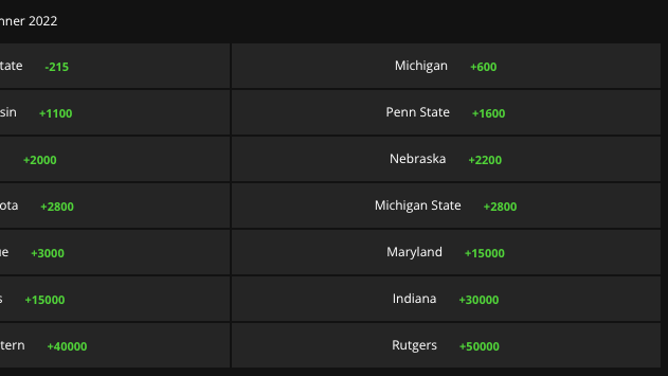The image size is (668, 376).
Task: Click the Winner 2022 heading
Action: coord(29,21)
